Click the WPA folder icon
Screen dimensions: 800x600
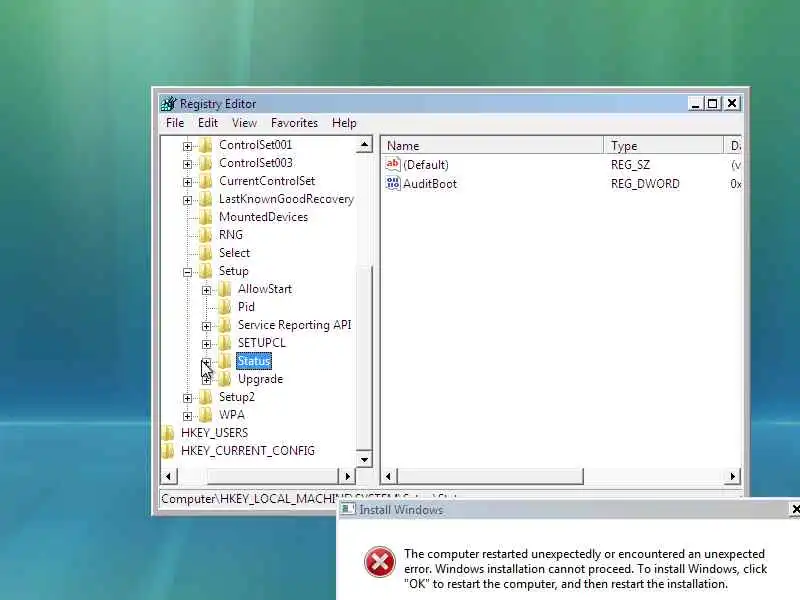click(206, 415)
